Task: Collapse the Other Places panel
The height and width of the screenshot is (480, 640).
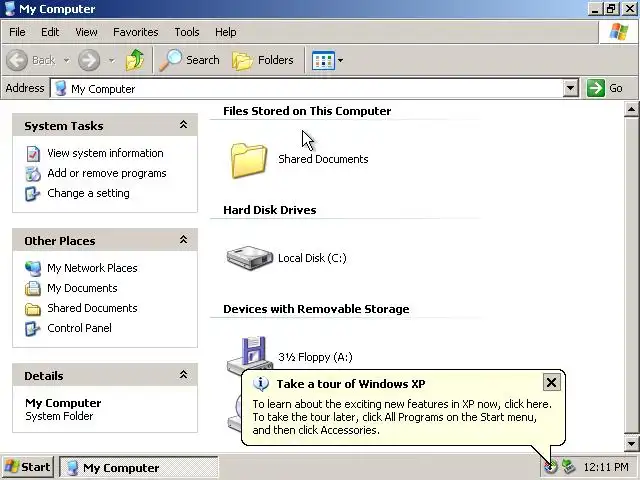Action: [183, 240]
